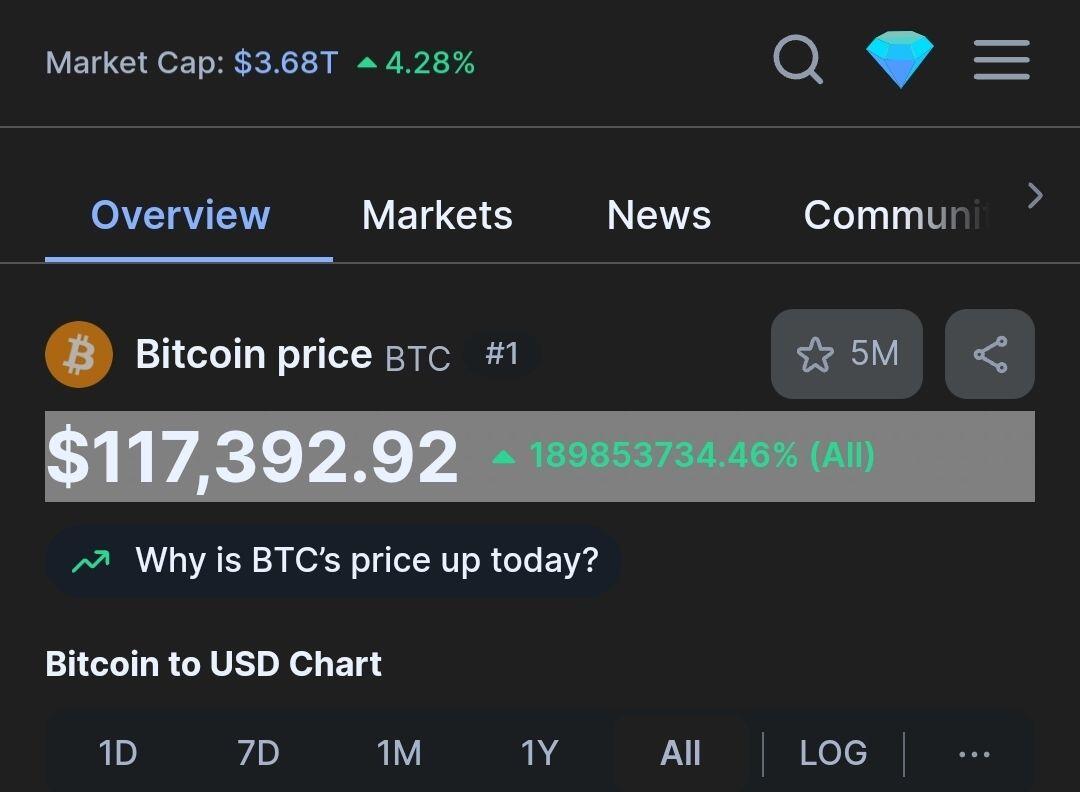
Task: Click the share icon button
Action: pyautogui.click(x=990, y=354)
